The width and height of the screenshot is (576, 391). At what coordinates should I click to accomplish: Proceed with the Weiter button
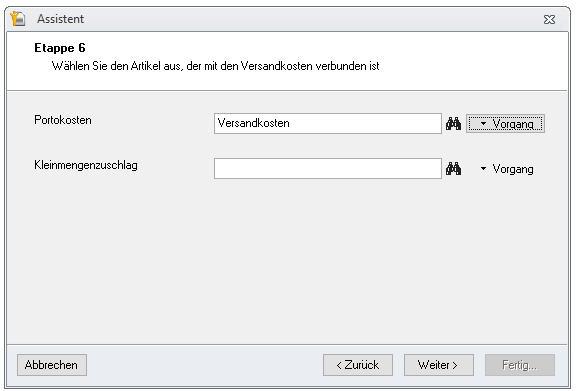tap(439, 365)
